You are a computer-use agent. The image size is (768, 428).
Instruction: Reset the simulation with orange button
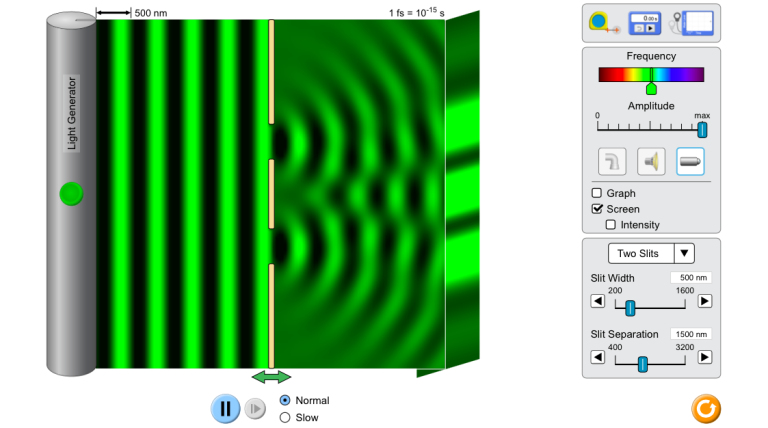coord(706,409)
